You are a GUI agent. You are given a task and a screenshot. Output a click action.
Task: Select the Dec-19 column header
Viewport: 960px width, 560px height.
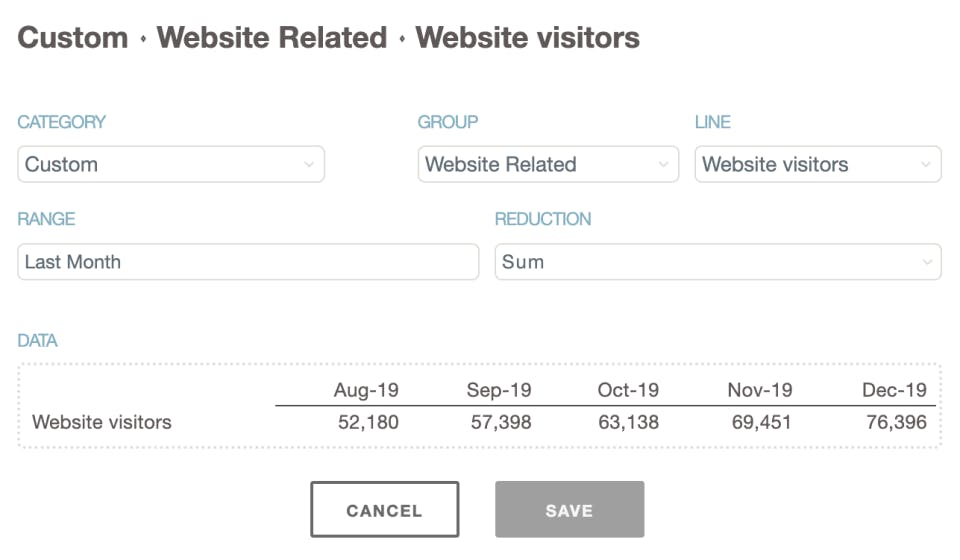coord(894,390)
